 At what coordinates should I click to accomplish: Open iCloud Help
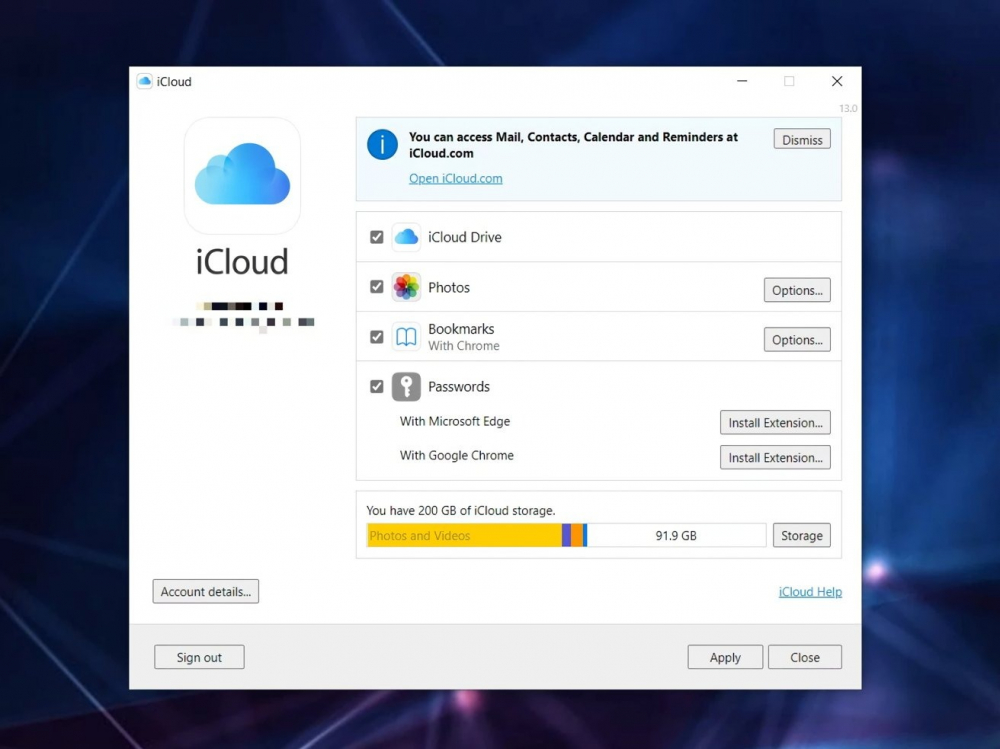coord(810,591)
